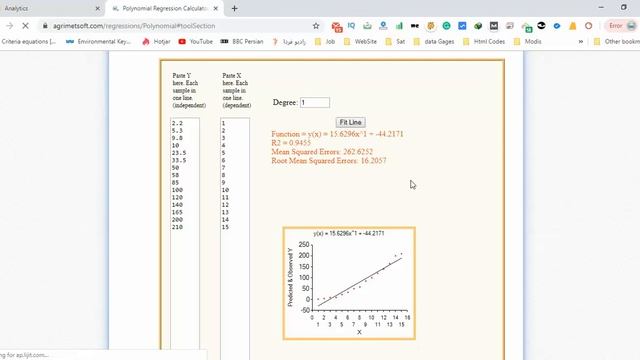Open the Sat bookmarks folder
This screenshot has height=360, width=640.
[x=395, y=42]
